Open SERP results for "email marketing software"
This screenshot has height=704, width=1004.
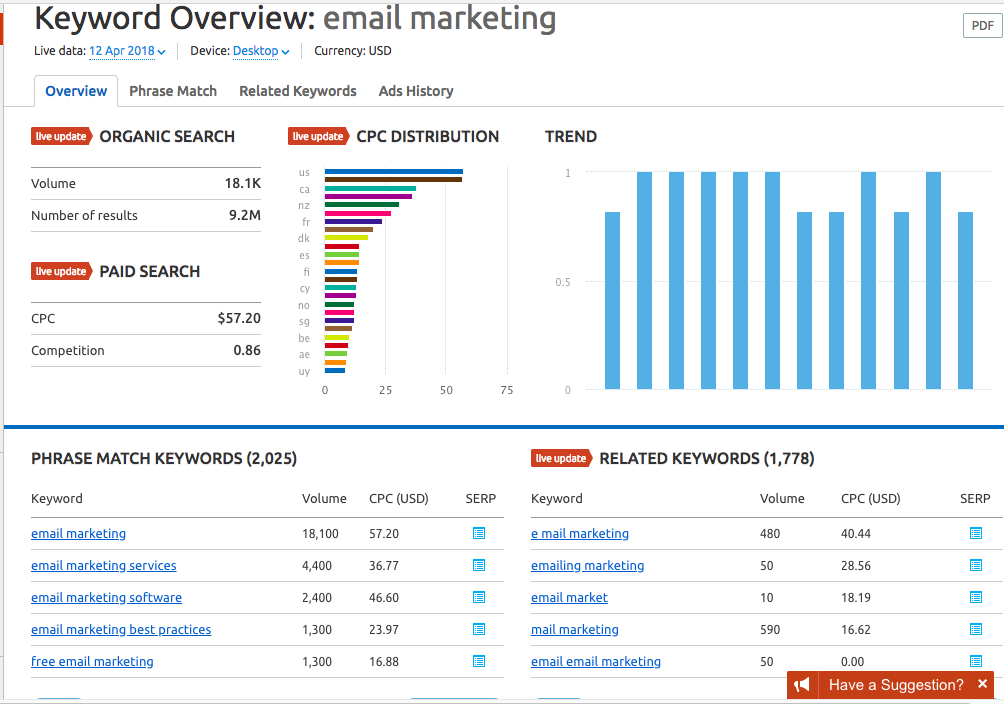click(478, 597)
